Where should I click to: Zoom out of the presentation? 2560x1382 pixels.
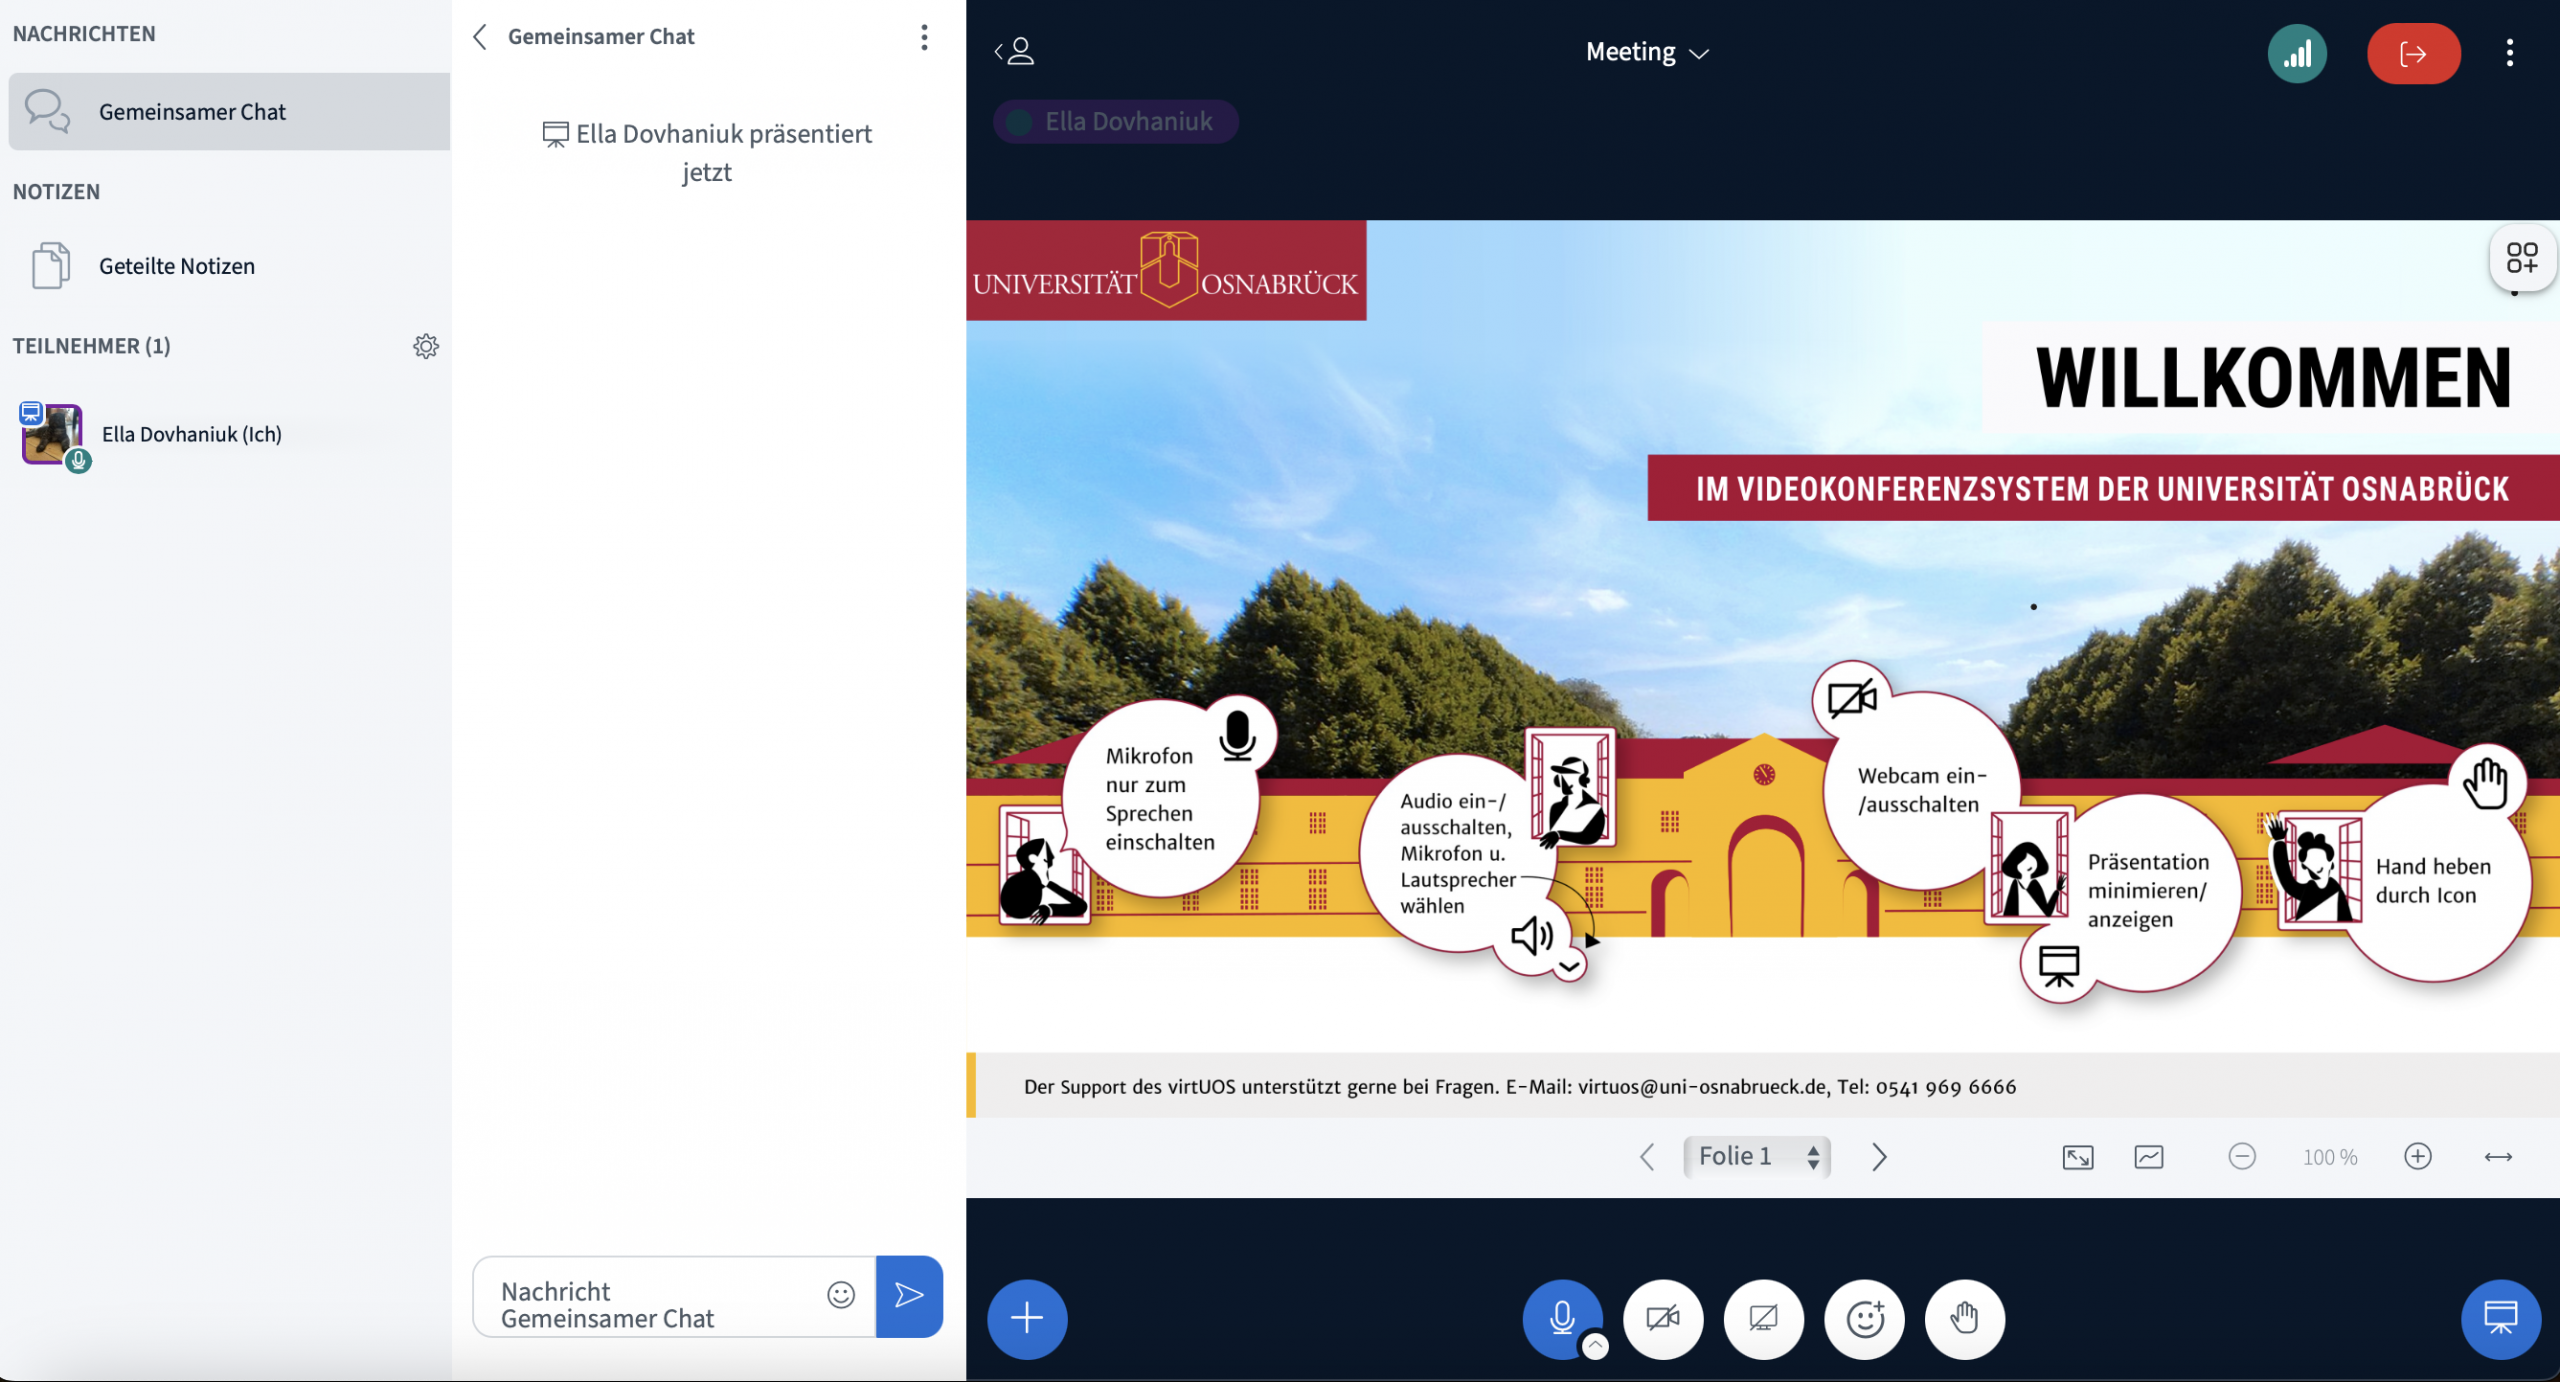coord(2242,1156)
